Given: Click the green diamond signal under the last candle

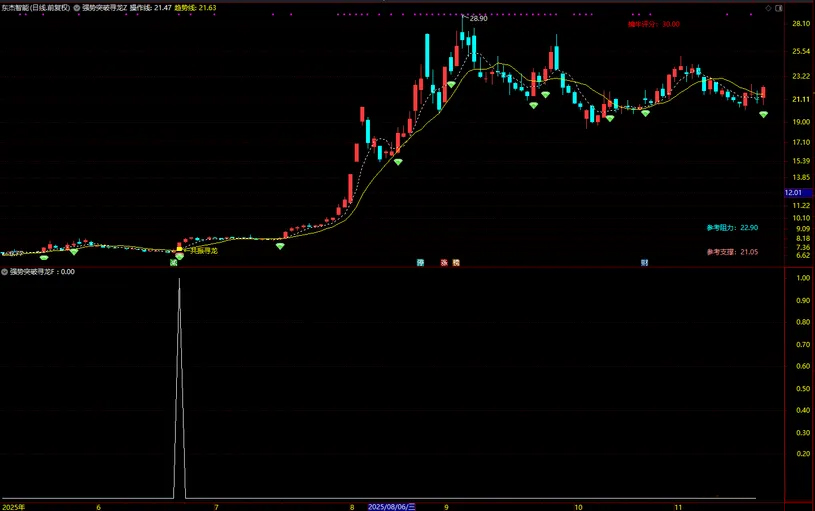Looking at the screenshot, I should coord(763,115).
